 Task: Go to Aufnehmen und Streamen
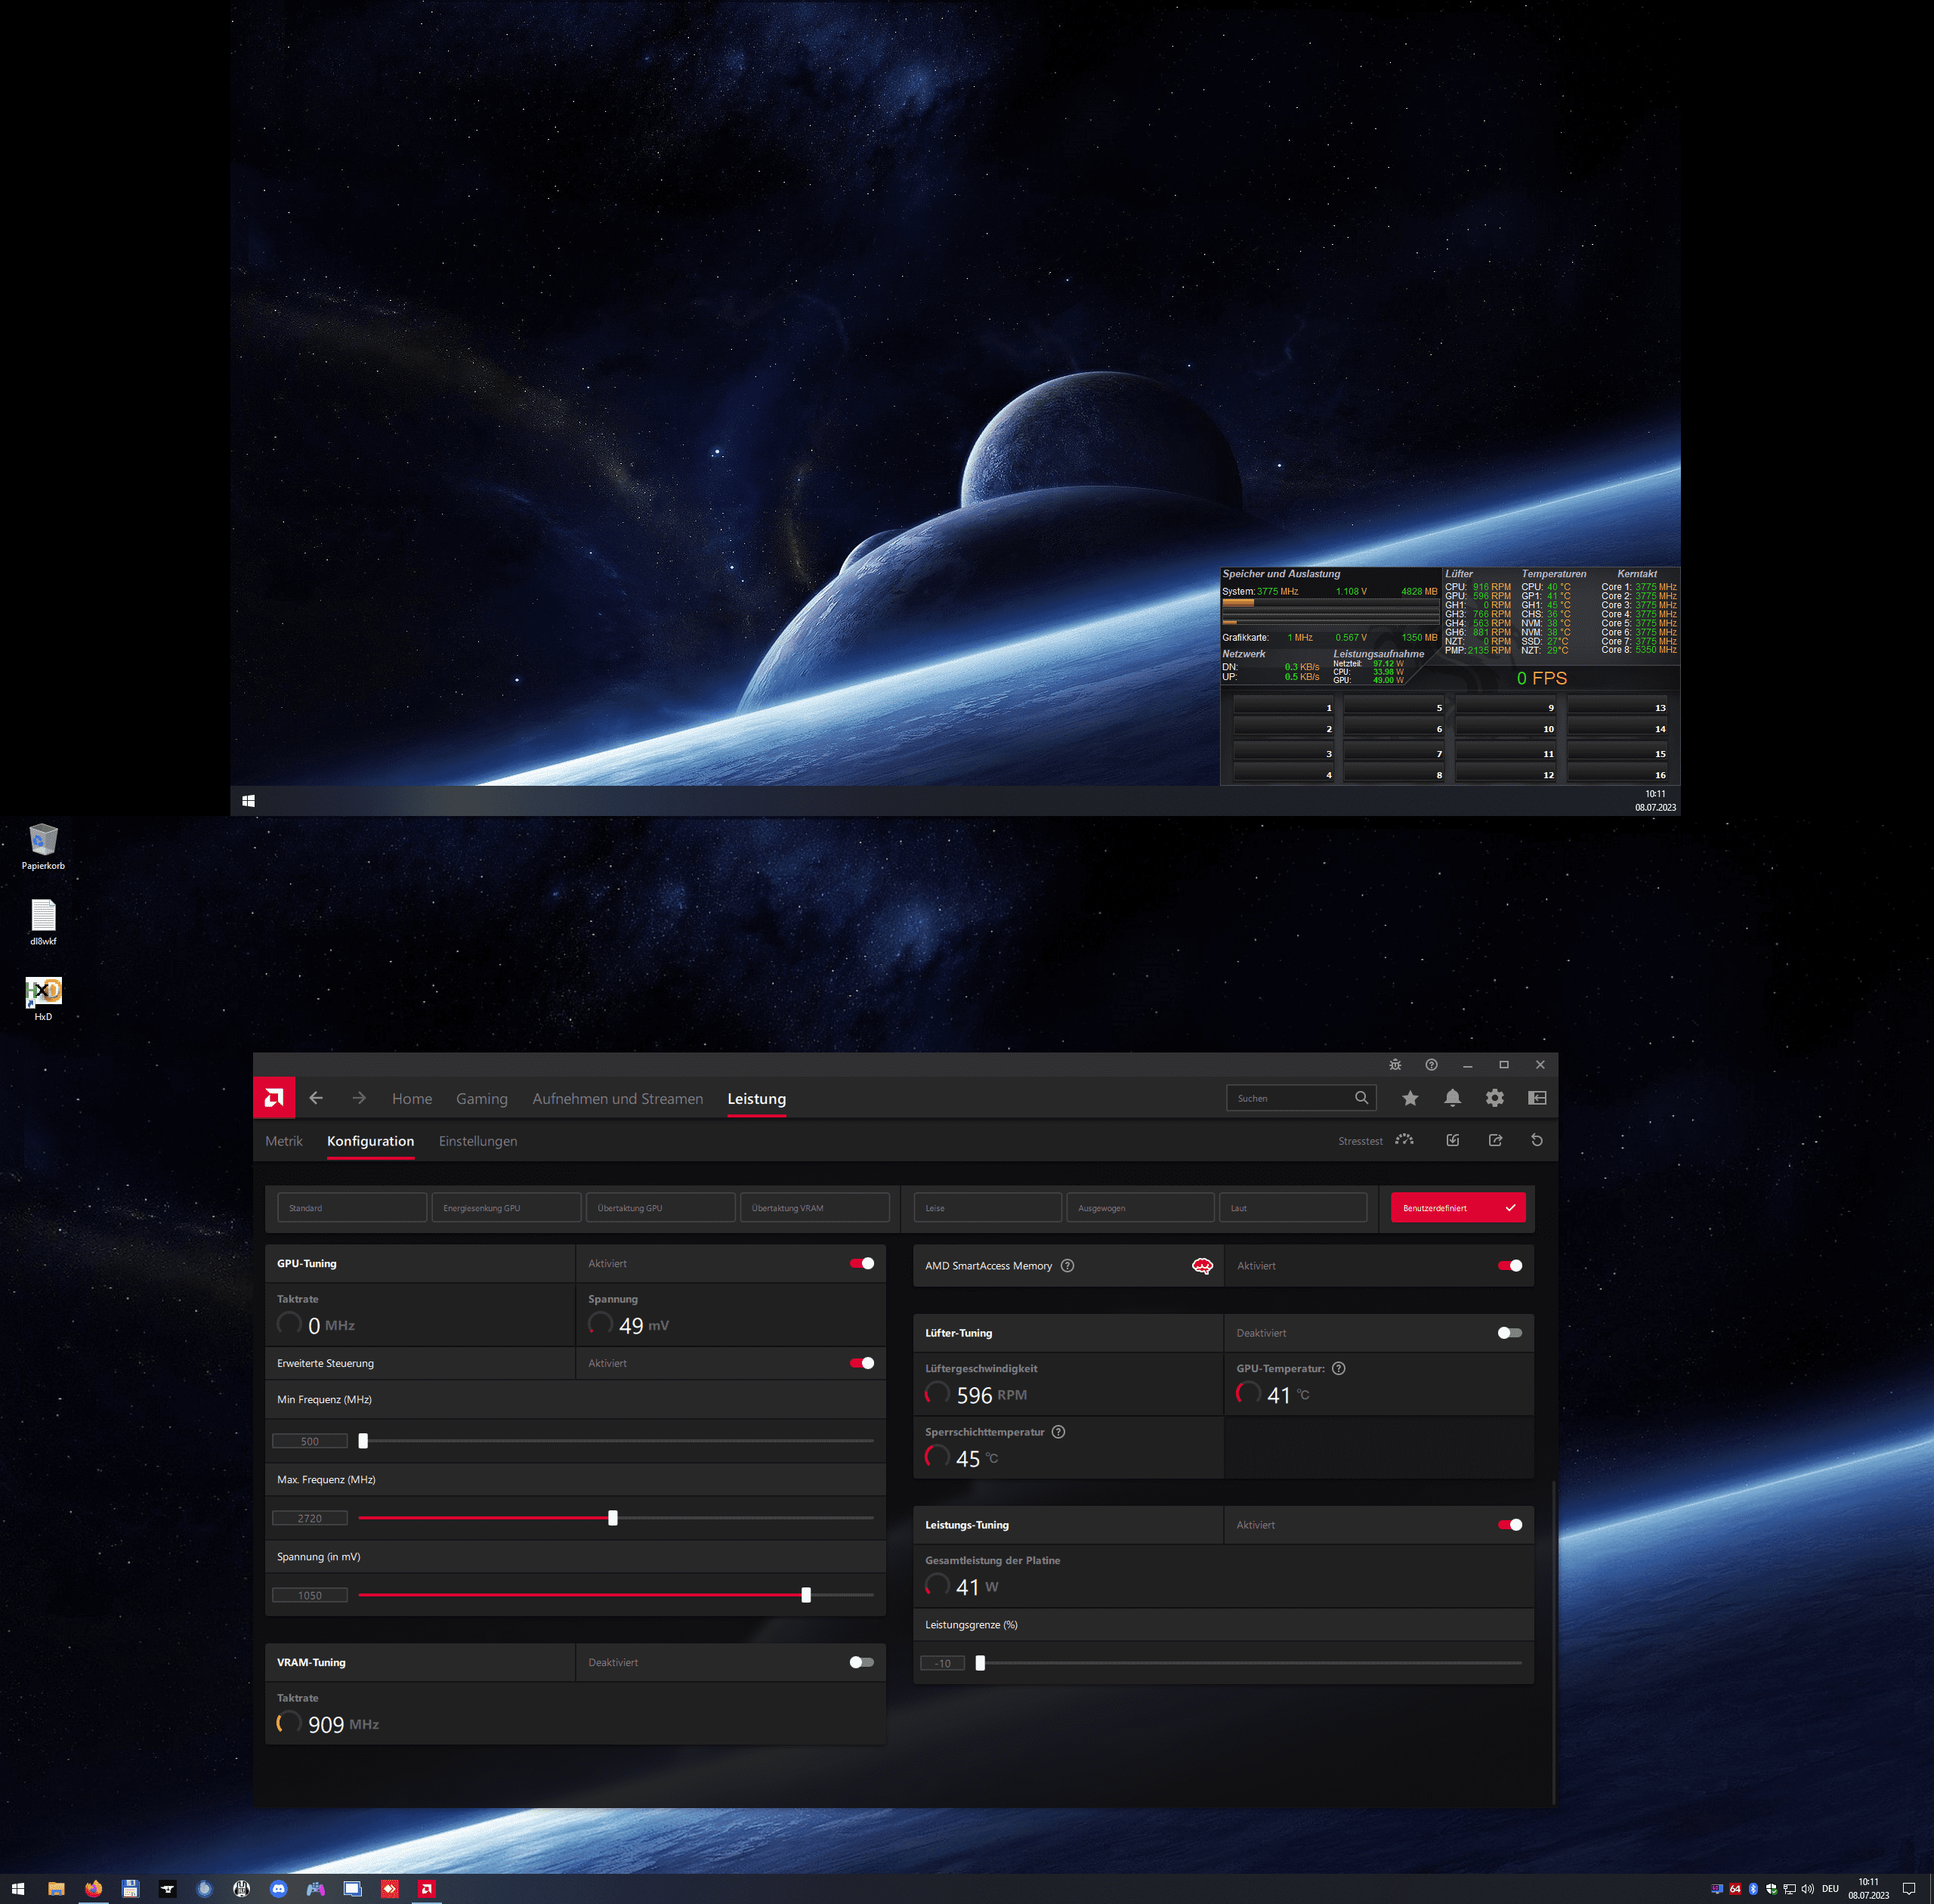[x=617, y=1098]
